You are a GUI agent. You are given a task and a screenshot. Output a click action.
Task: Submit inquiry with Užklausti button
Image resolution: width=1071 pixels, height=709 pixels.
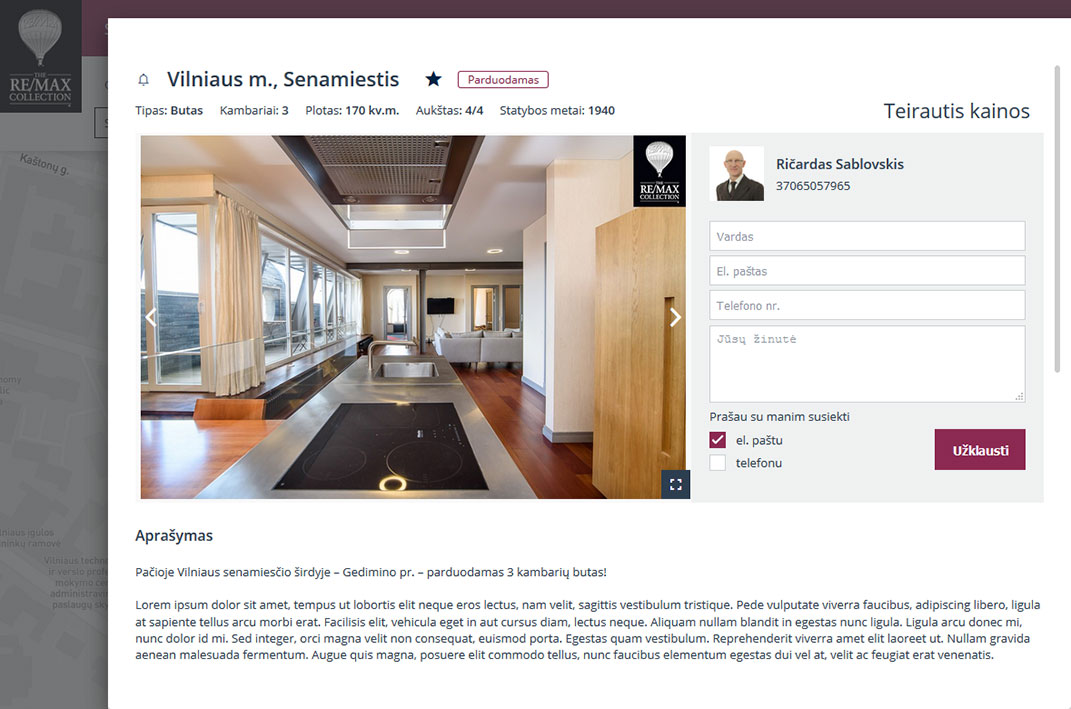979,449
